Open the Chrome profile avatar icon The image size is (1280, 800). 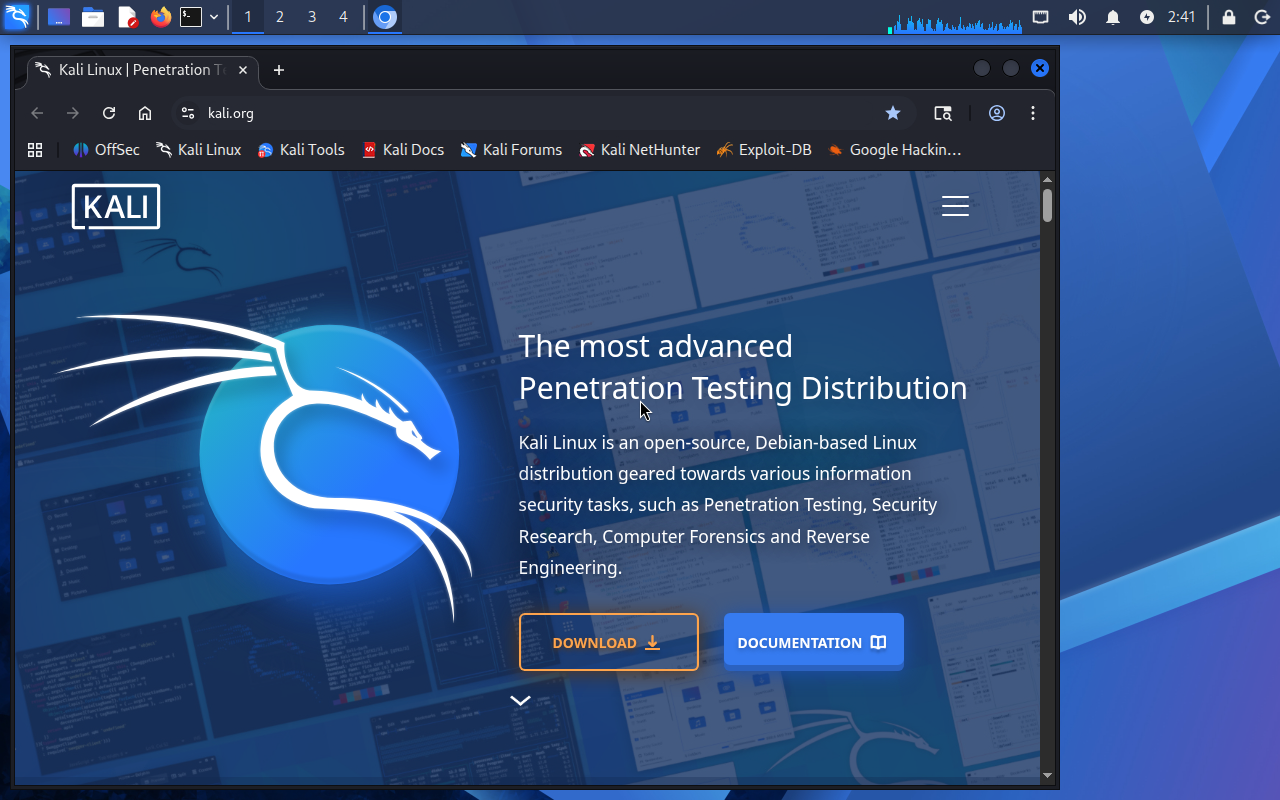click(997, 113)
